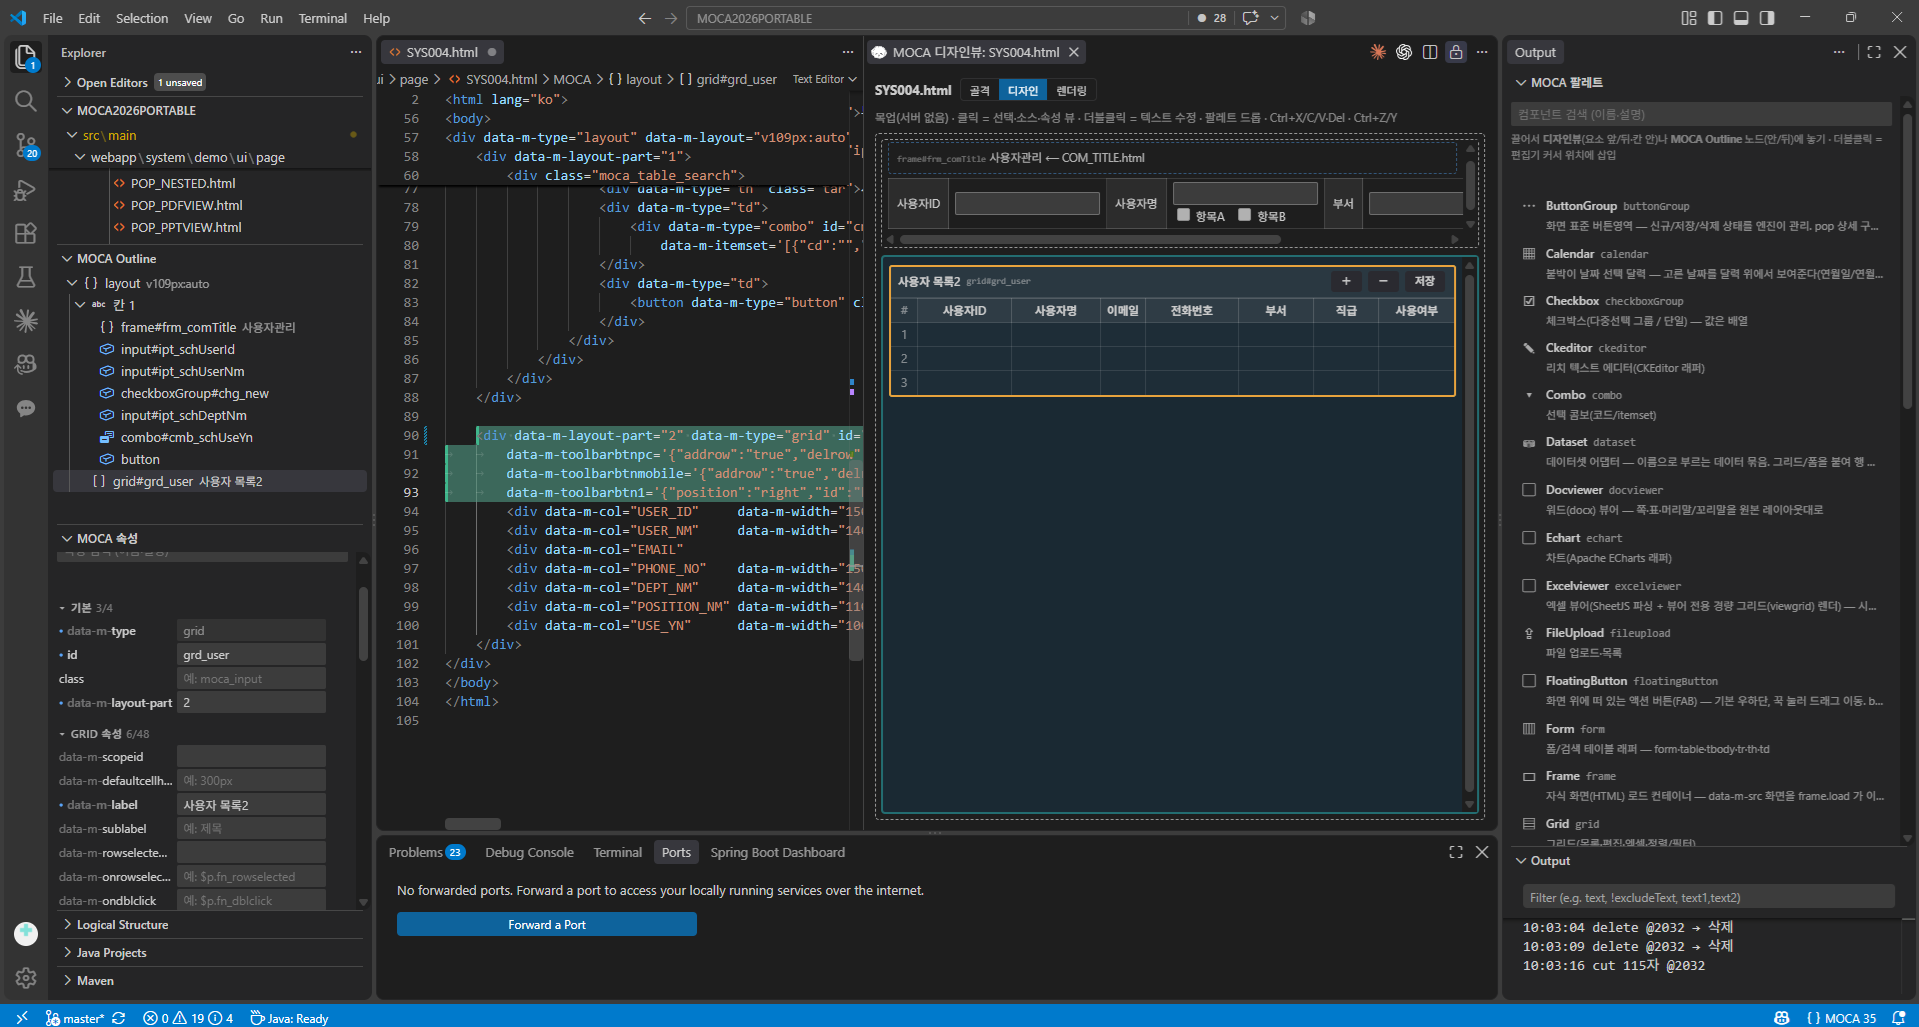Click the 저장 button in grid toolbar
Image resolution: width=1919 pixels, height=1027 pixels.
pyautogui.click(x=1425, y=281)
